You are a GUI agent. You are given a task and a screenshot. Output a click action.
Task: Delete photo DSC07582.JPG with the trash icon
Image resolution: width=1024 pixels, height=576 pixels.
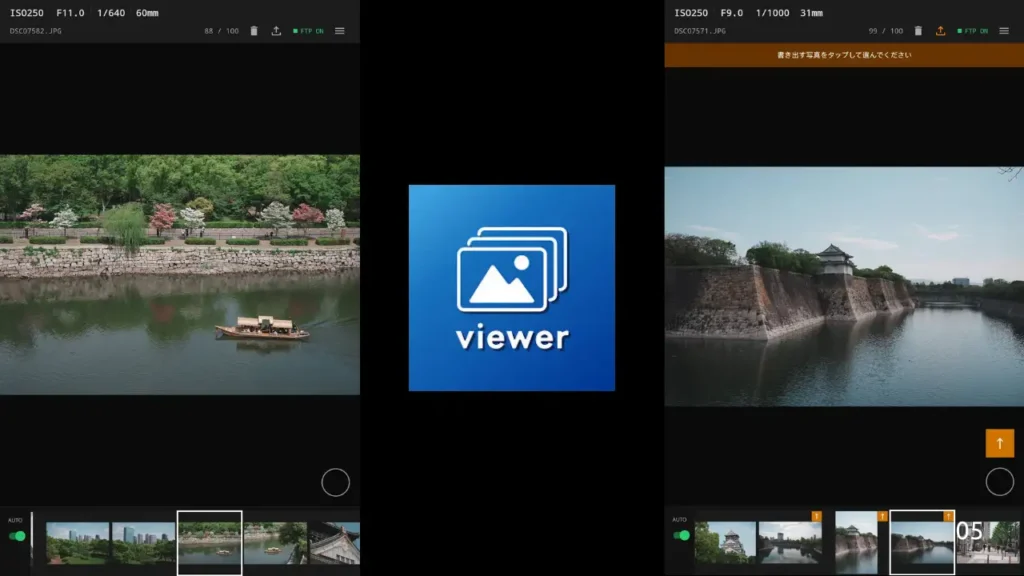[x=254, y=31]
